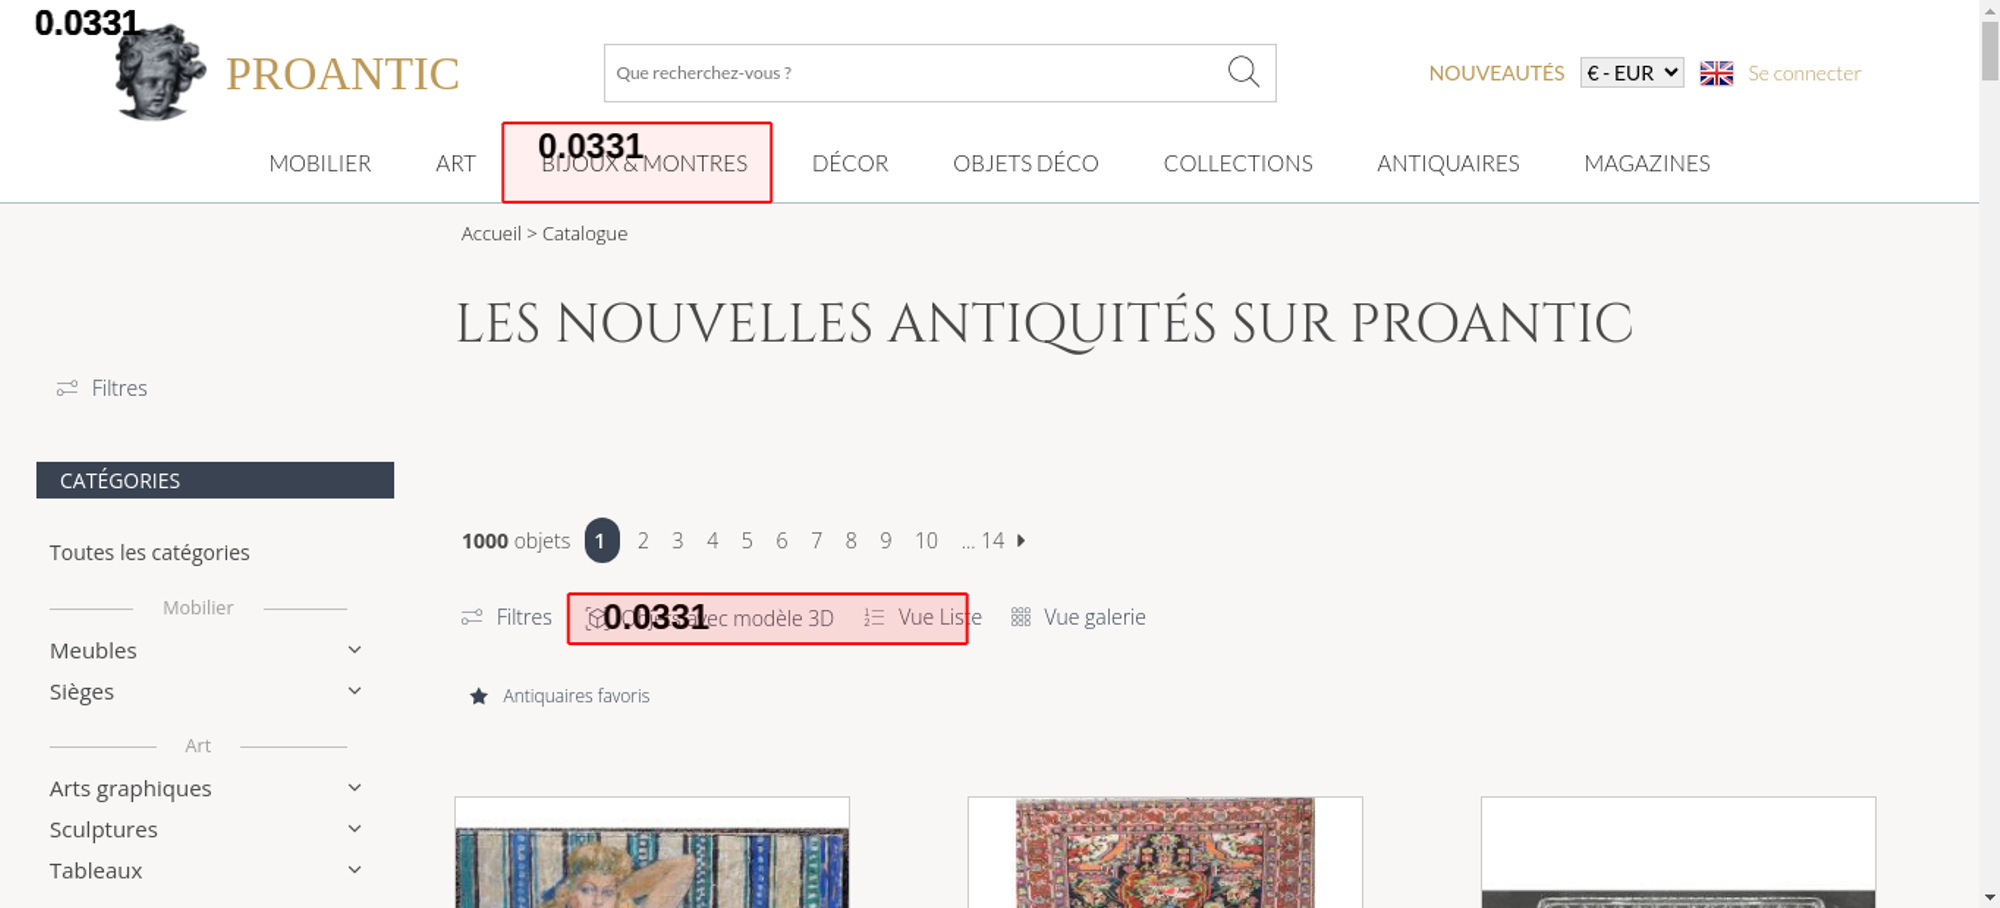Open the MAGAZINES menu

(1647, 163)
